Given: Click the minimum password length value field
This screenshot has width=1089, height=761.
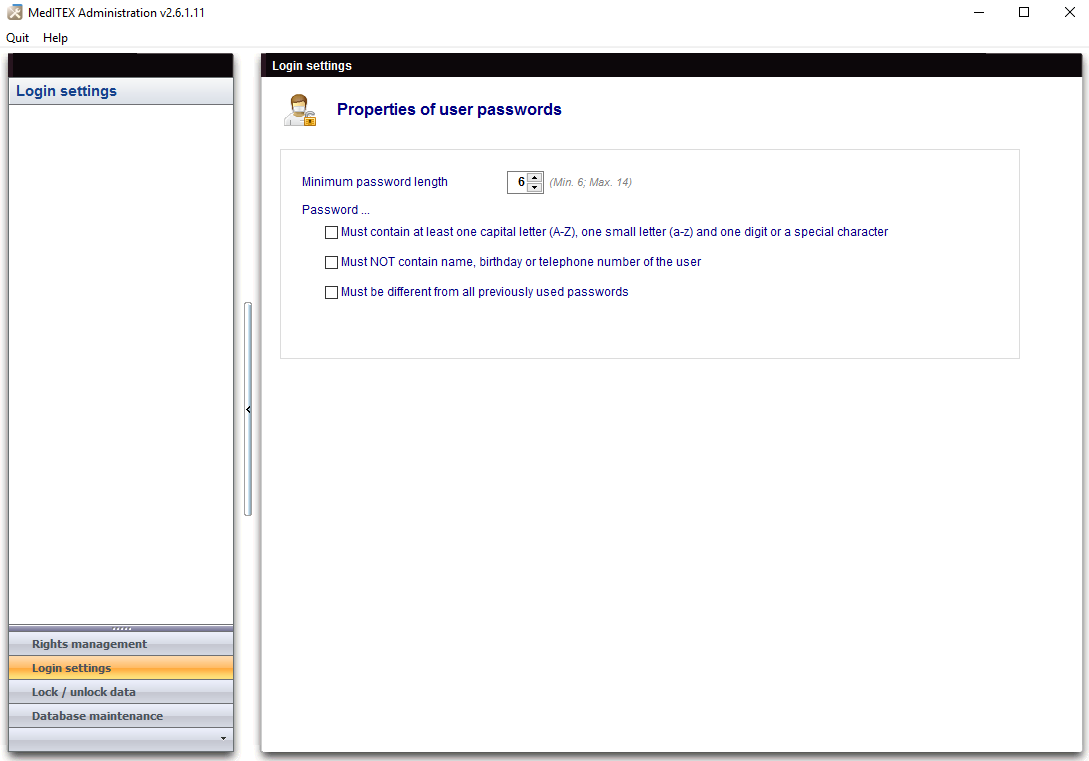Looking at the screenshot, I should [518, 182].
